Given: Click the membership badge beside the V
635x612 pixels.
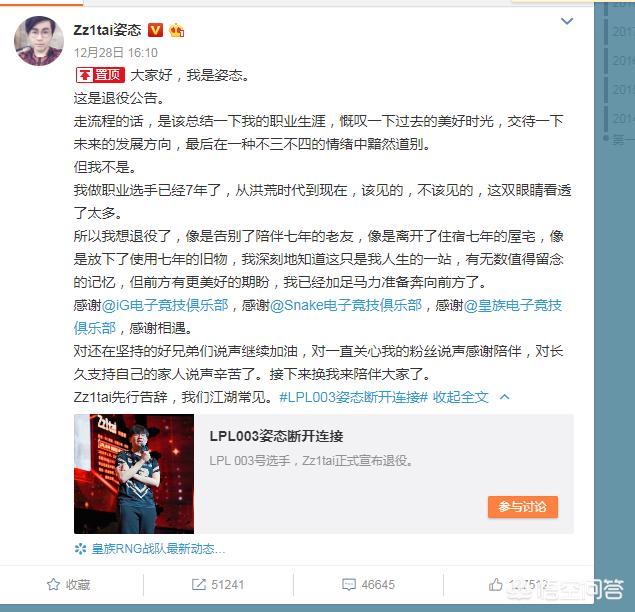Looking at the screenshot, I should tap(177, 30).
